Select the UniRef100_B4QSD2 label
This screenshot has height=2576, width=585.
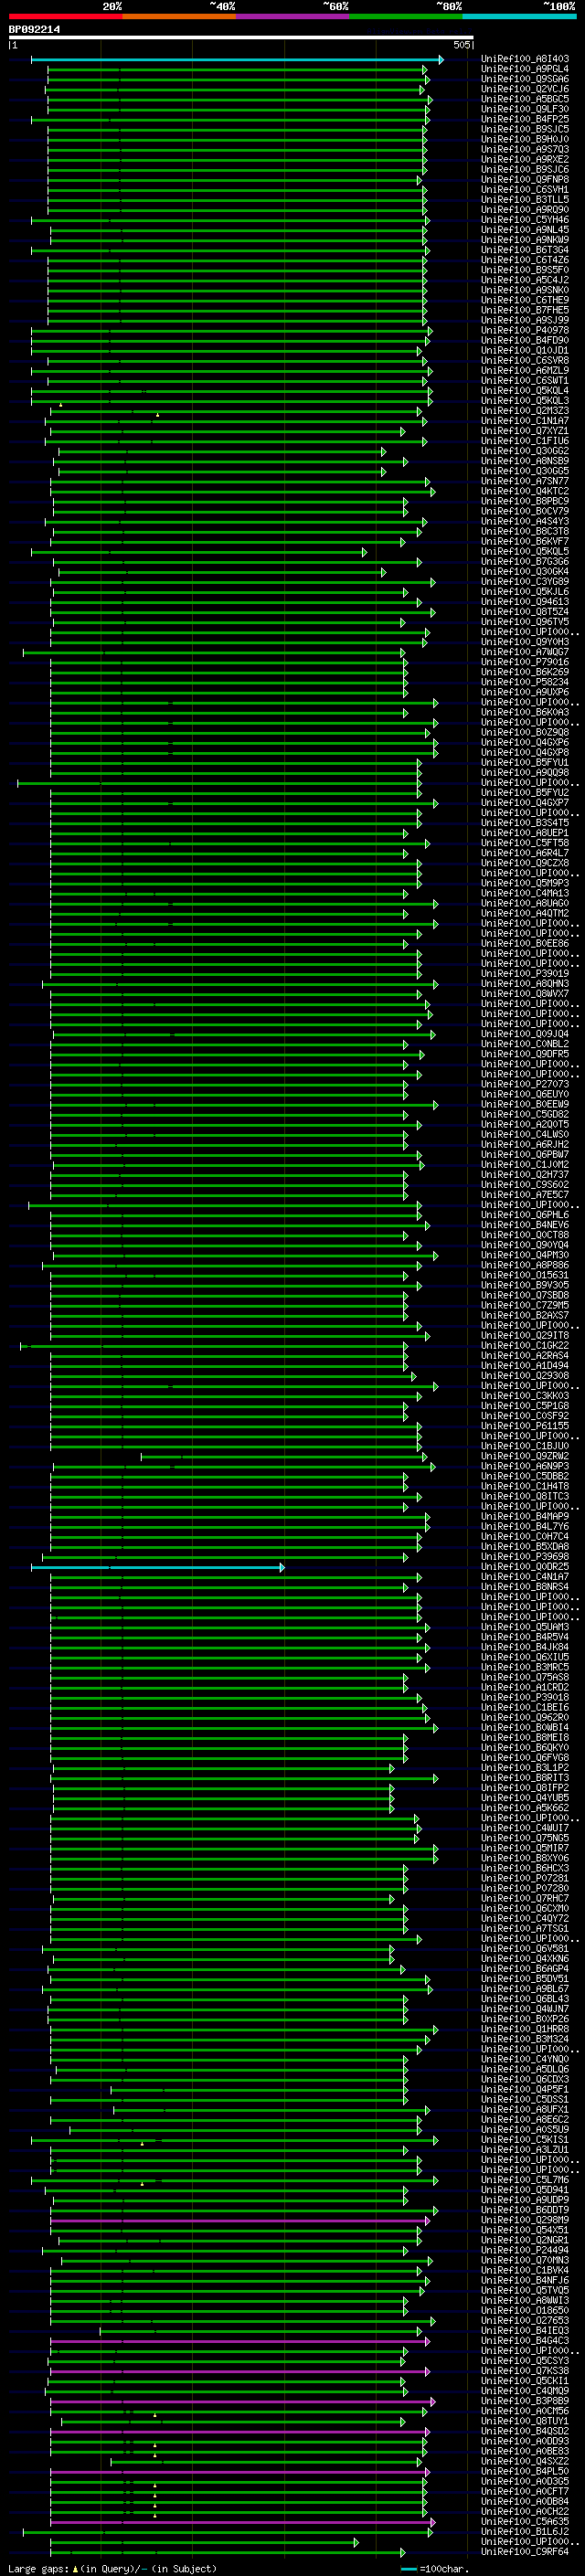(525, 2431)
